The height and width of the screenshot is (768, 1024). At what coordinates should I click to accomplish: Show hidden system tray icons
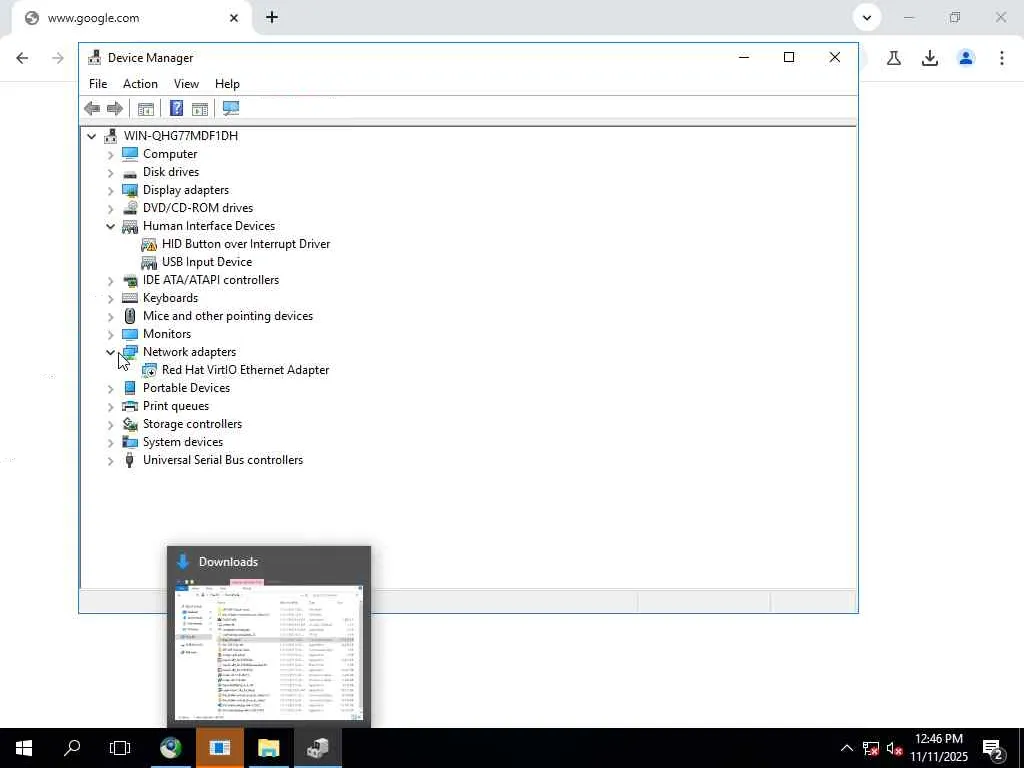(x=847, y=748)
